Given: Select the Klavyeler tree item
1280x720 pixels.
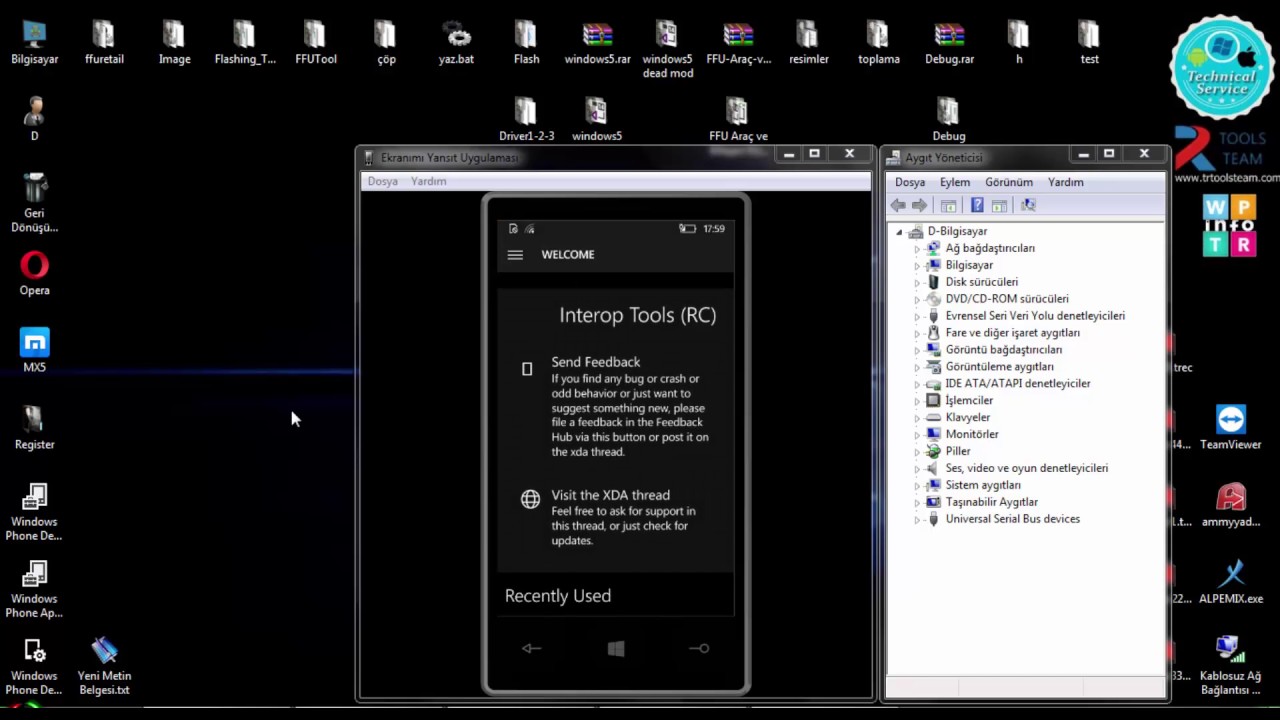Looking at the screenshot, I should (968, 417).
